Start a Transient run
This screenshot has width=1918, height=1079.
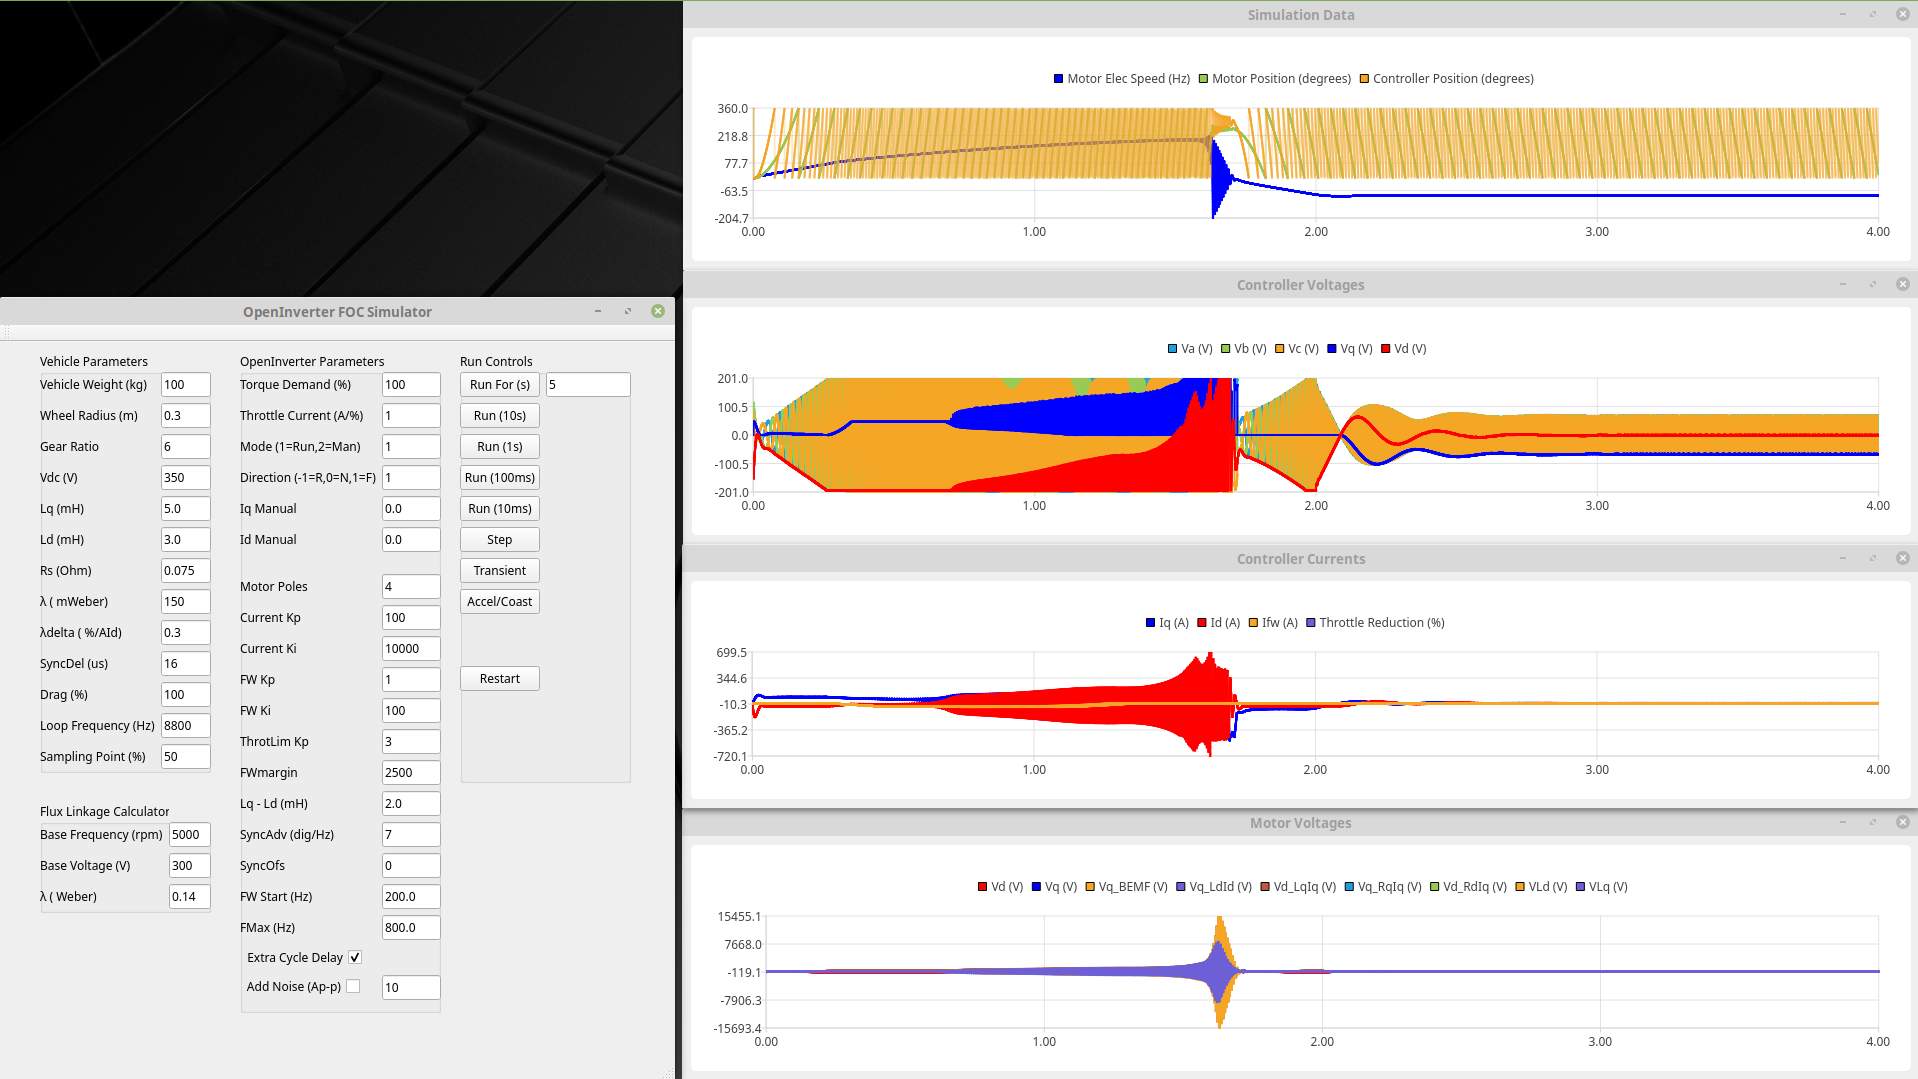[x=499, y=570]
